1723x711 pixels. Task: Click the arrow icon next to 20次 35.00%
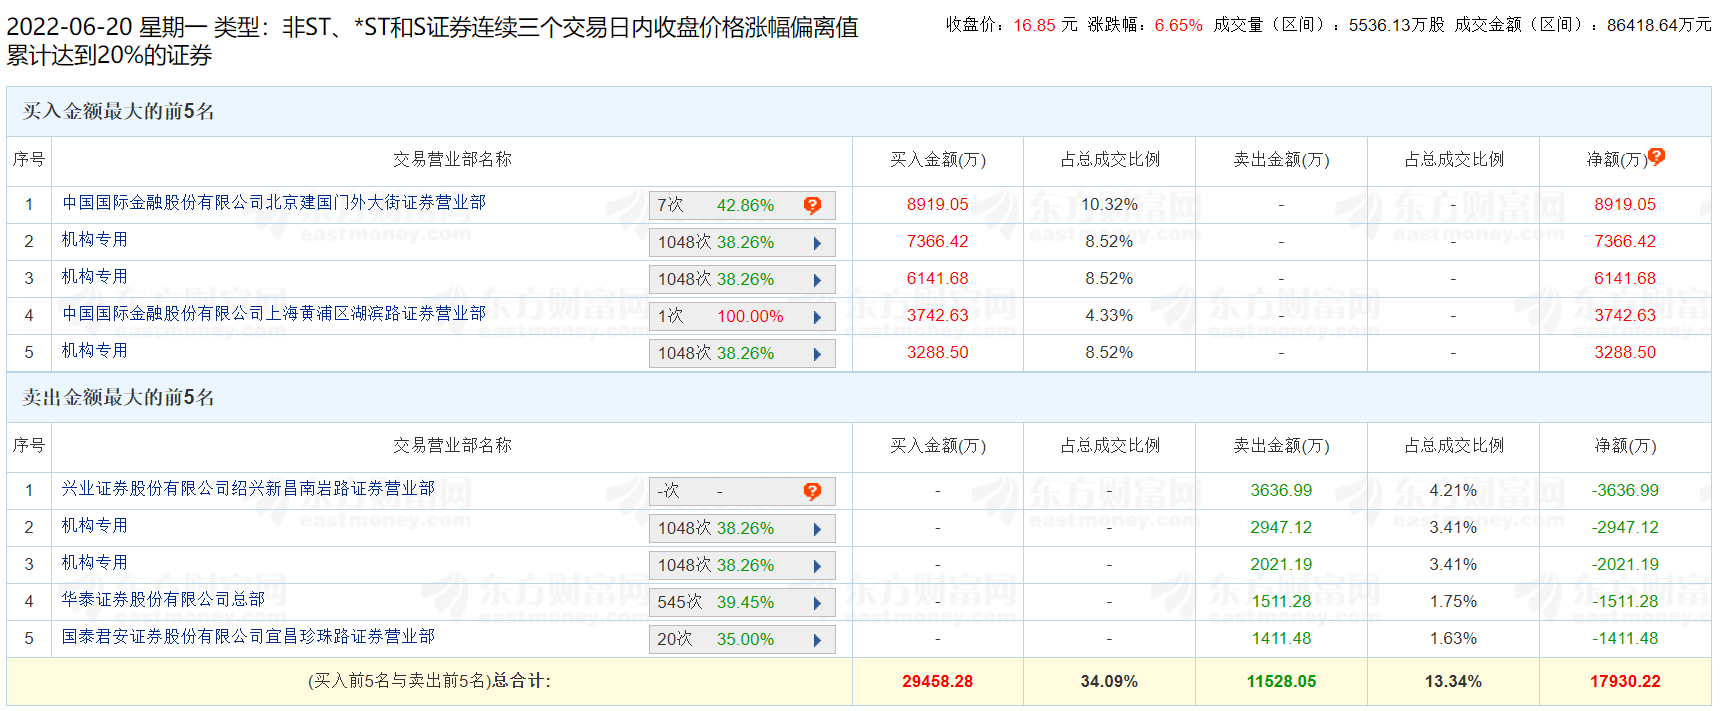point(817,640)
